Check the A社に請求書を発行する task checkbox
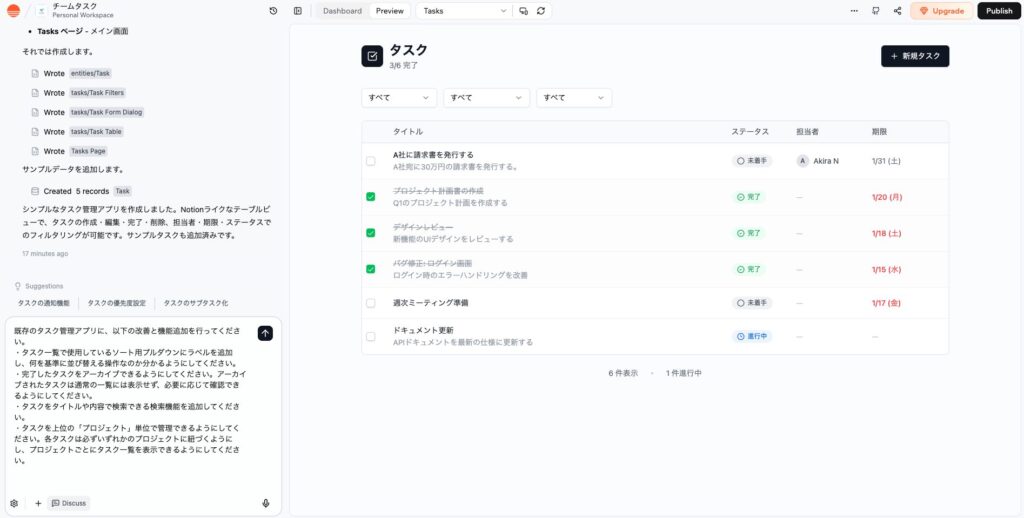 371,161
